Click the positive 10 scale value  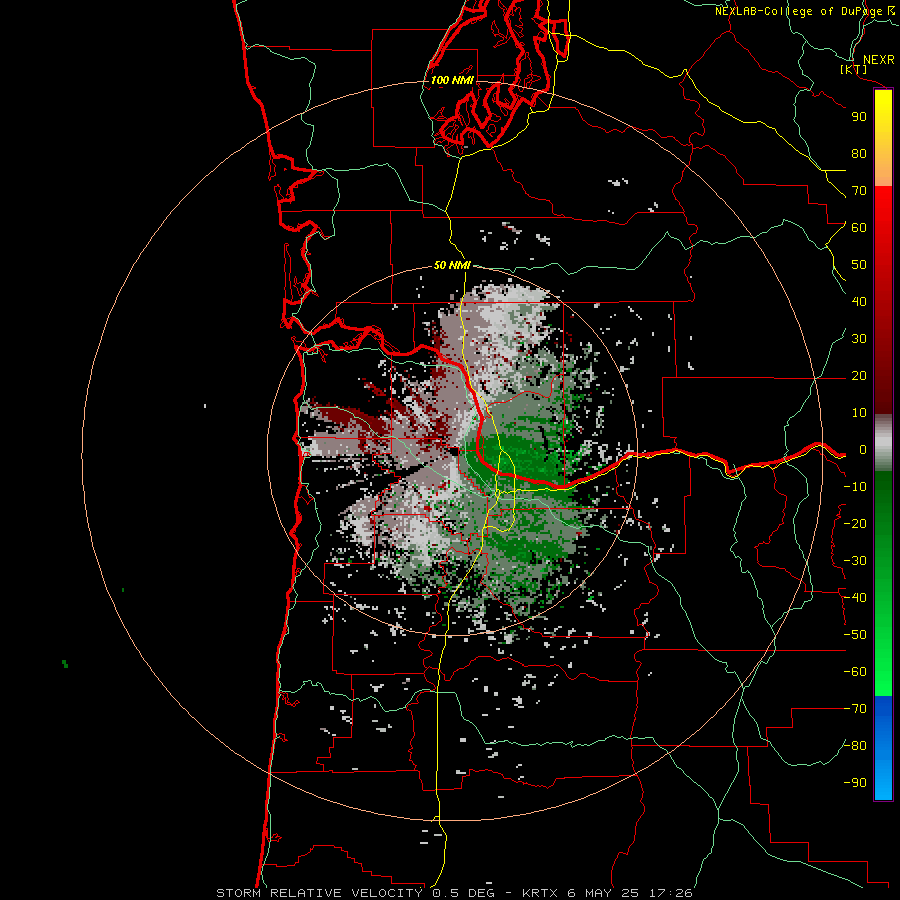click(859, 413)
